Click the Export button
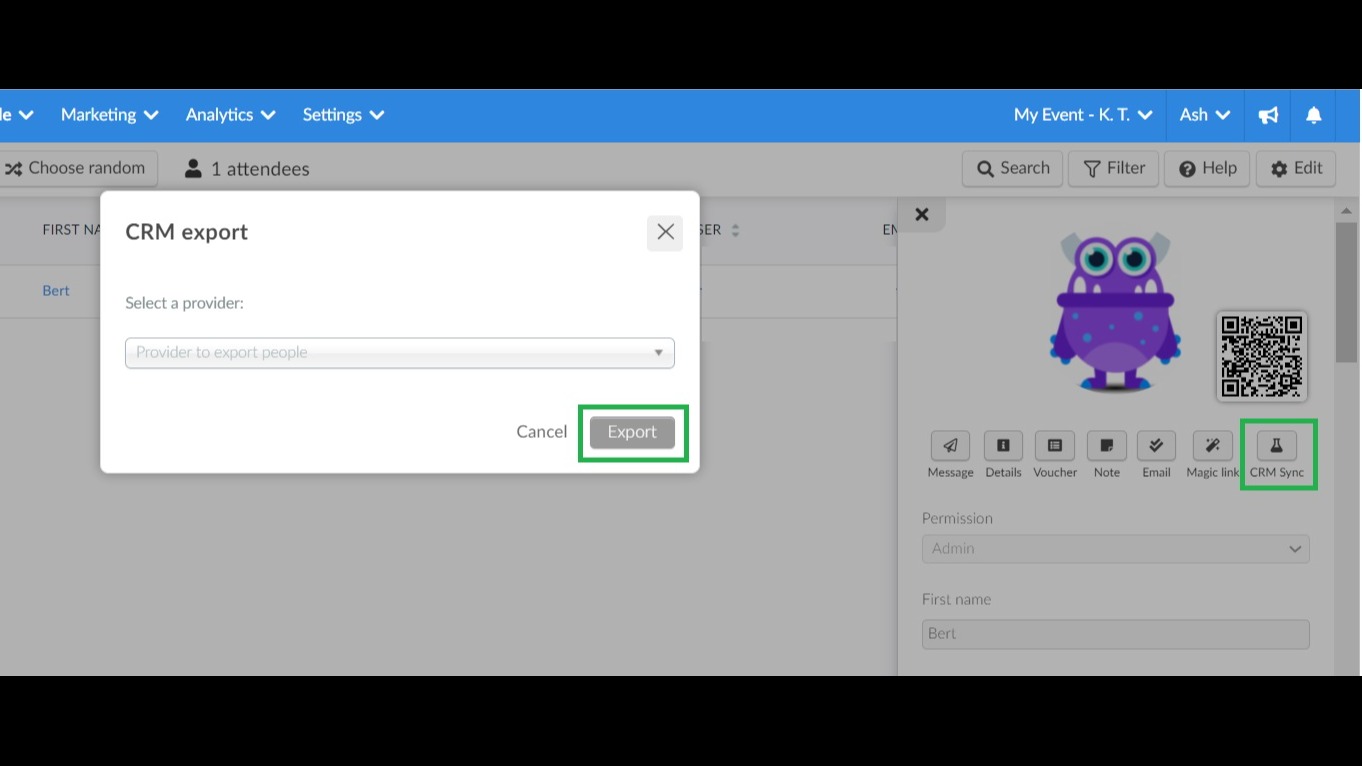This screenshot has width=1362, height=766. (631, 432)
